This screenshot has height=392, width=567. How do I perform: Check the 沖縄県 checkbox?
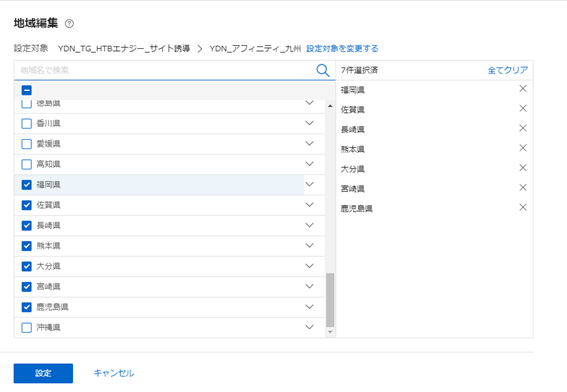coord(27,328)
